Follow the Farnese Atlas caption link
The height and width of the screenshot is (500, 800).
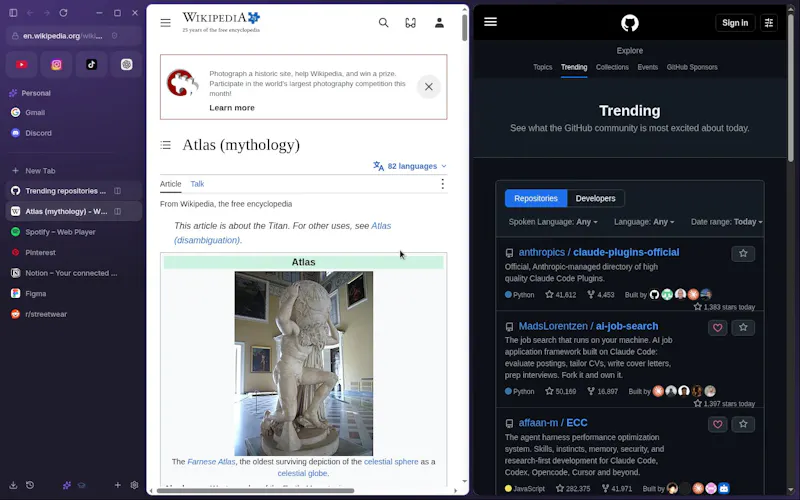click(x=211, y=461)
